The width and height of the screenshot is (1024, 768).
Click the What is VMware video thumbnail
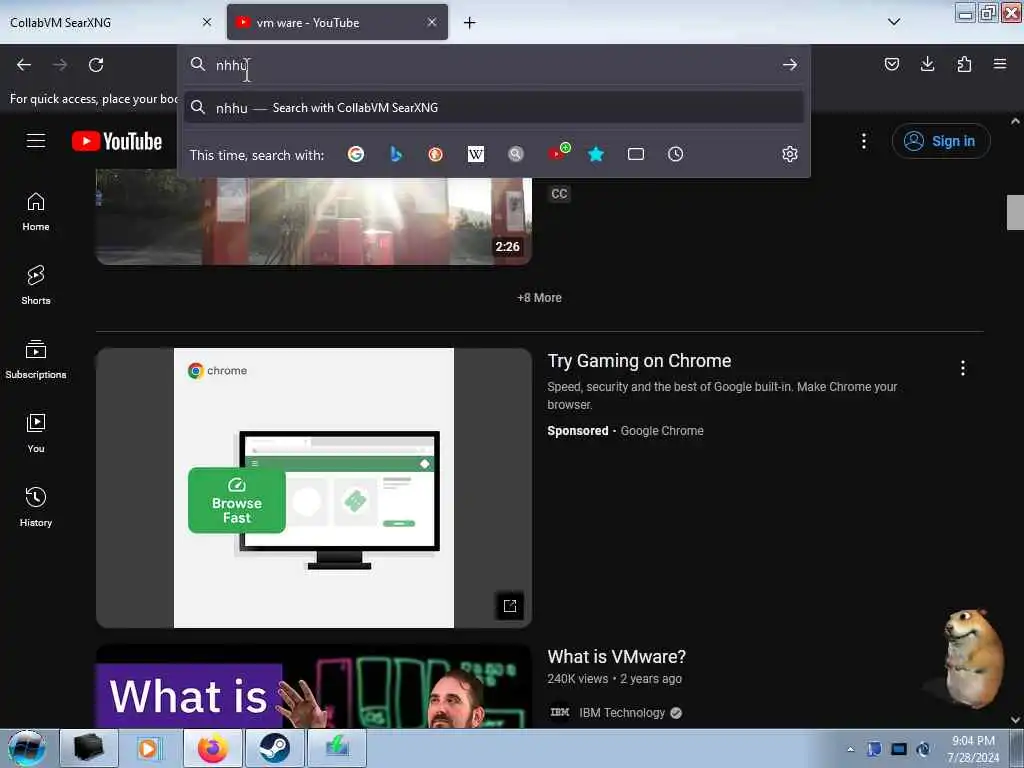313,686
